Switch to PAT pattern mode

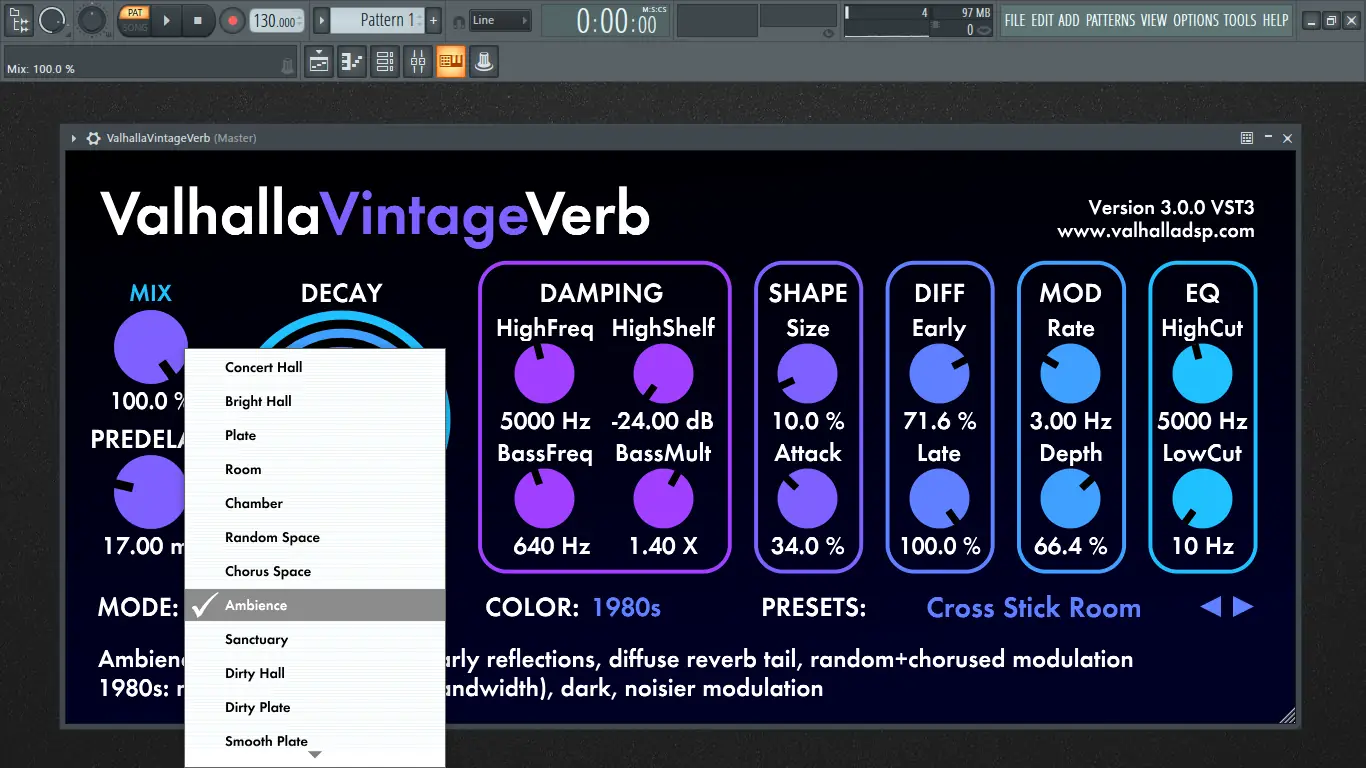(x=134, y=12)
